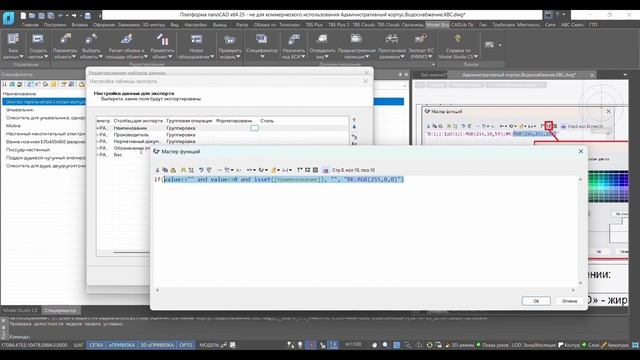Click the МОДЕЛЬ button in the status bar
The image size is (640, 360).
[209, 345]
